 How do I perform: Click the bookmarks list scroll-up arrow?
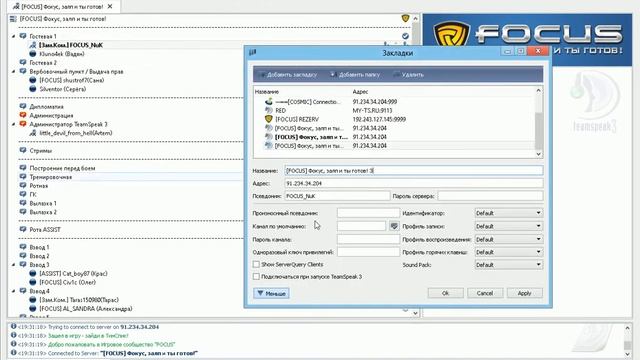(x=538, y=90)
